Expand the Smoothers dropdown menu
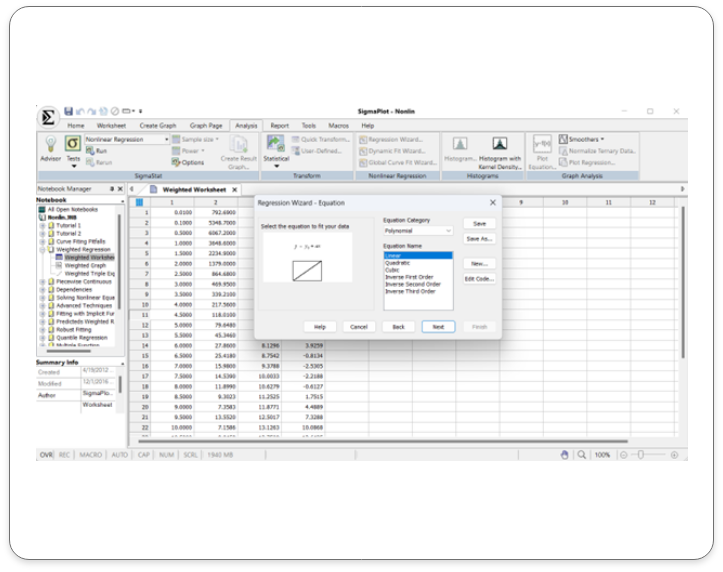The height and width of the screenshot is (572, 723). click(x=586, y=139)
